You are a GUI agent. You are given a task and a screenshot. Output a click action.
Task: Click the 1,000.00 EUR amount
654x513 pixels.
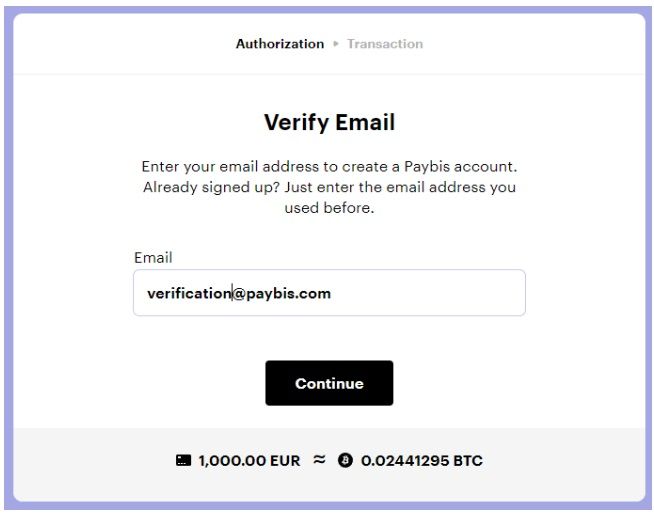point(249,461)
